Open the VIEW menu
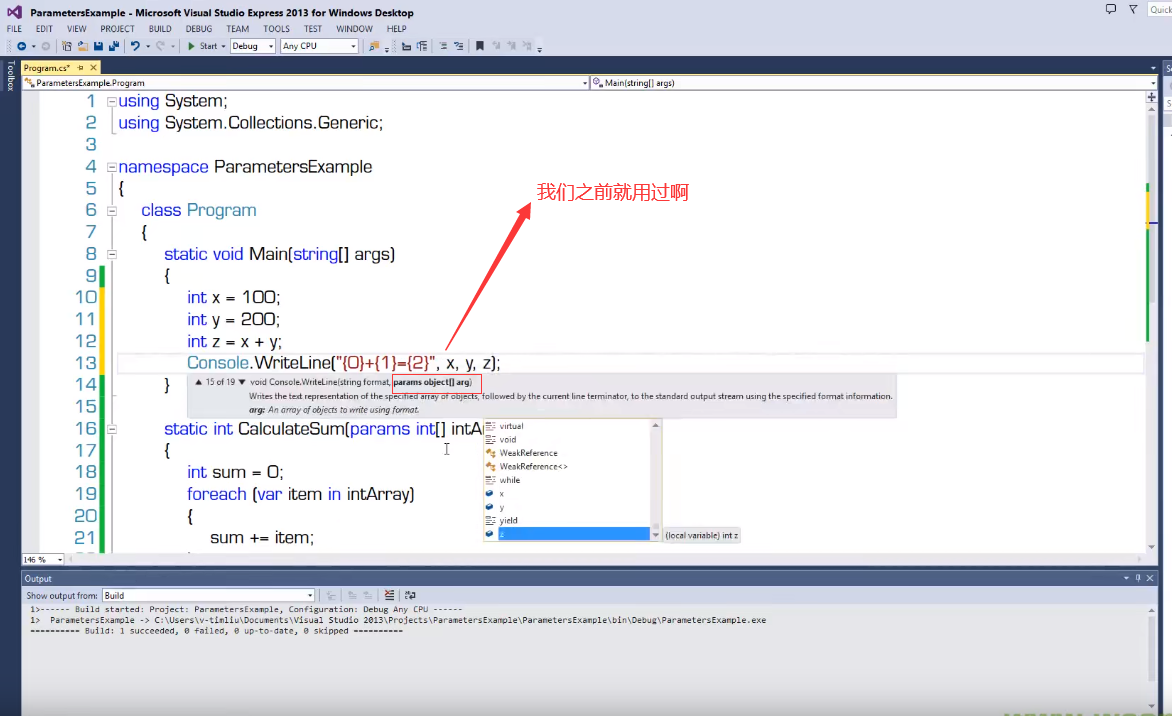 76,29
